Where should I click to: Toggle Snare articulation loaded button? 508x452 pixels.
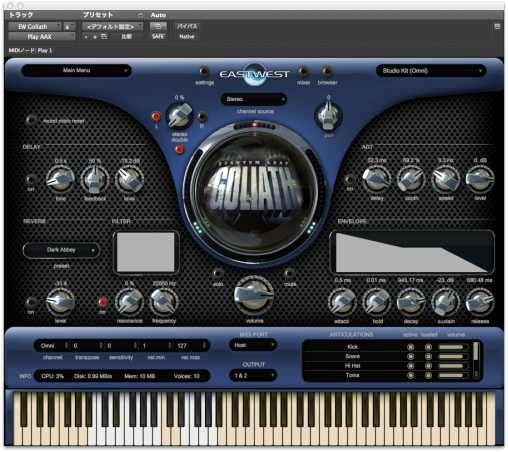[428, 356]
